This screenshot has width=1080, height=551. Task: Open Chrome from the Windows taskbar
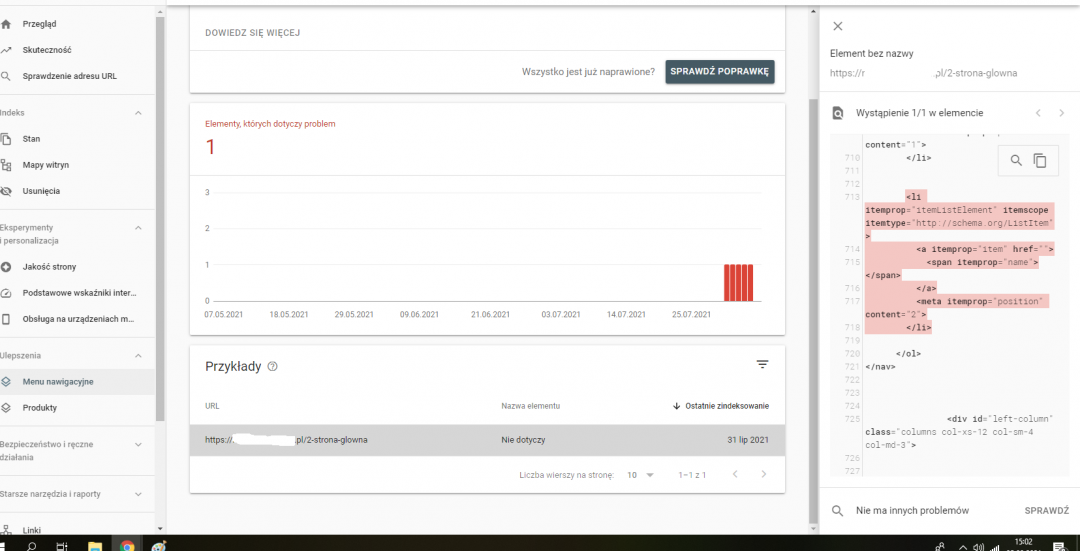(127, 546)
